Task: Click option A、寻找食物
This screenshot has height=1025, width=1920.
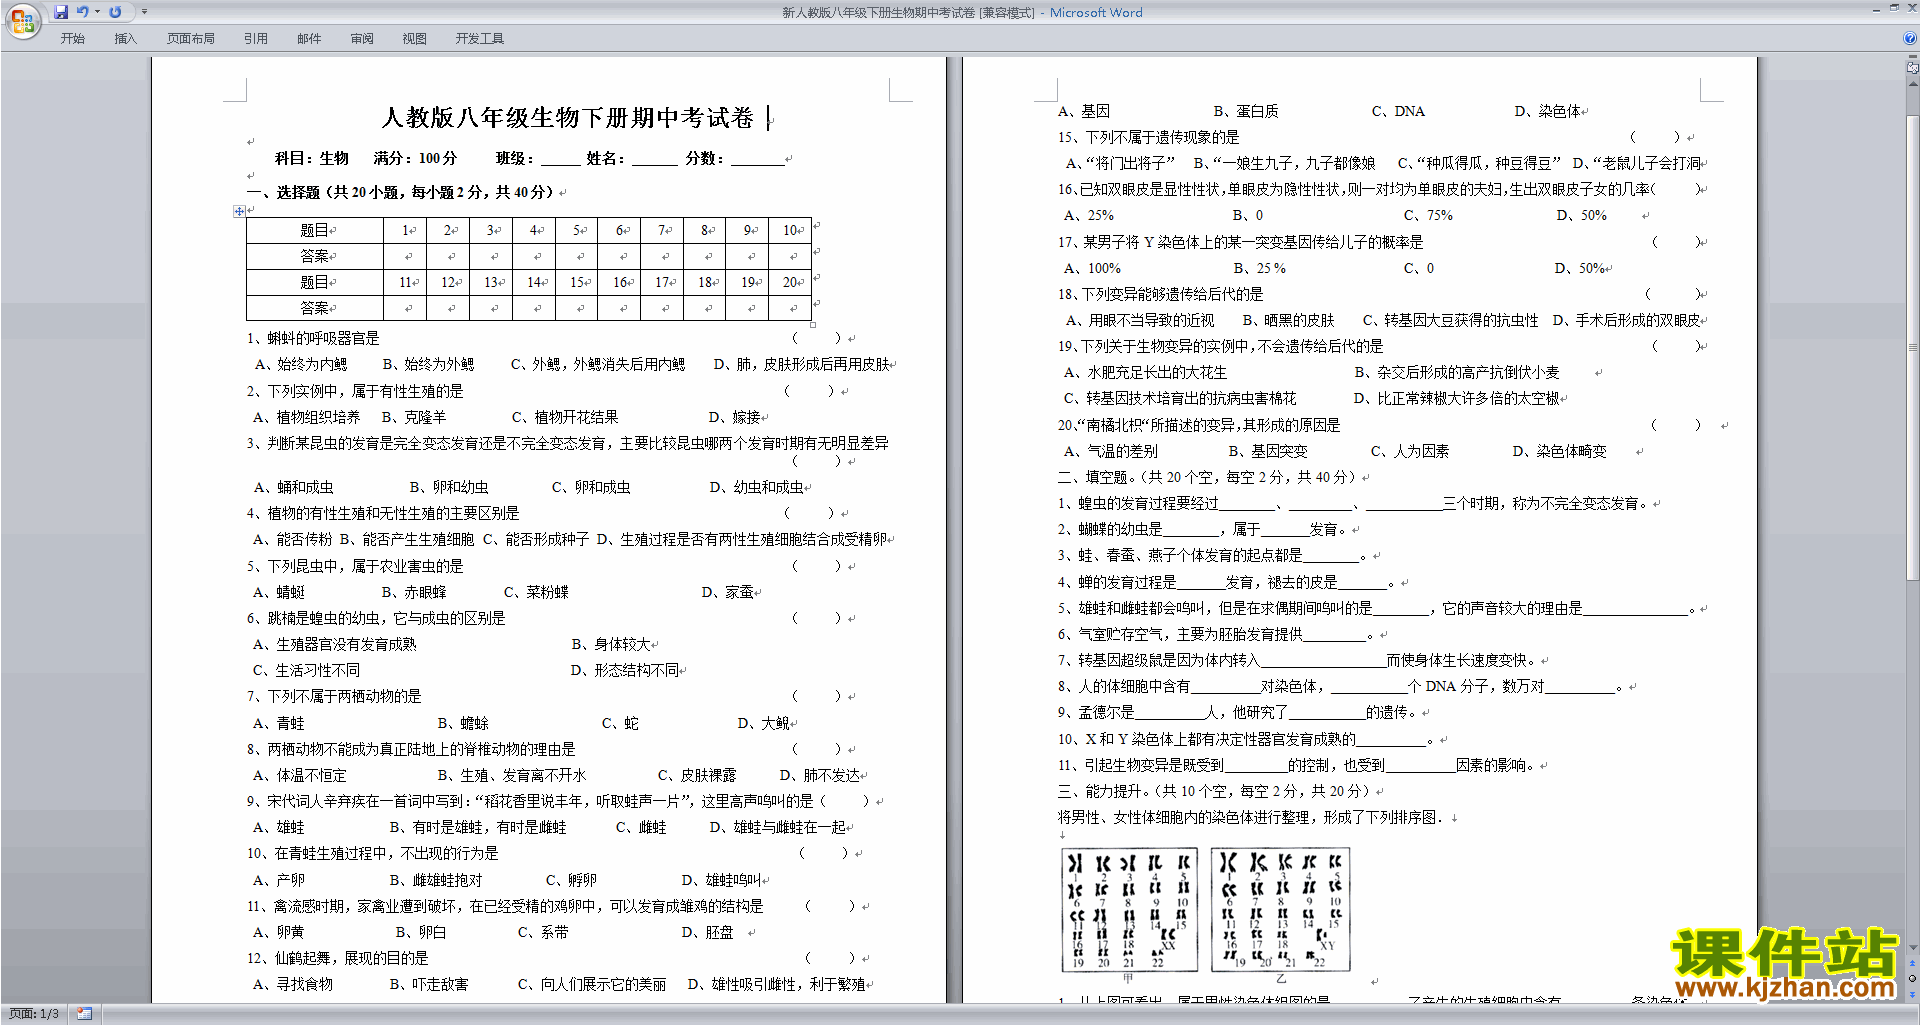Action: [x=293, y=984]
